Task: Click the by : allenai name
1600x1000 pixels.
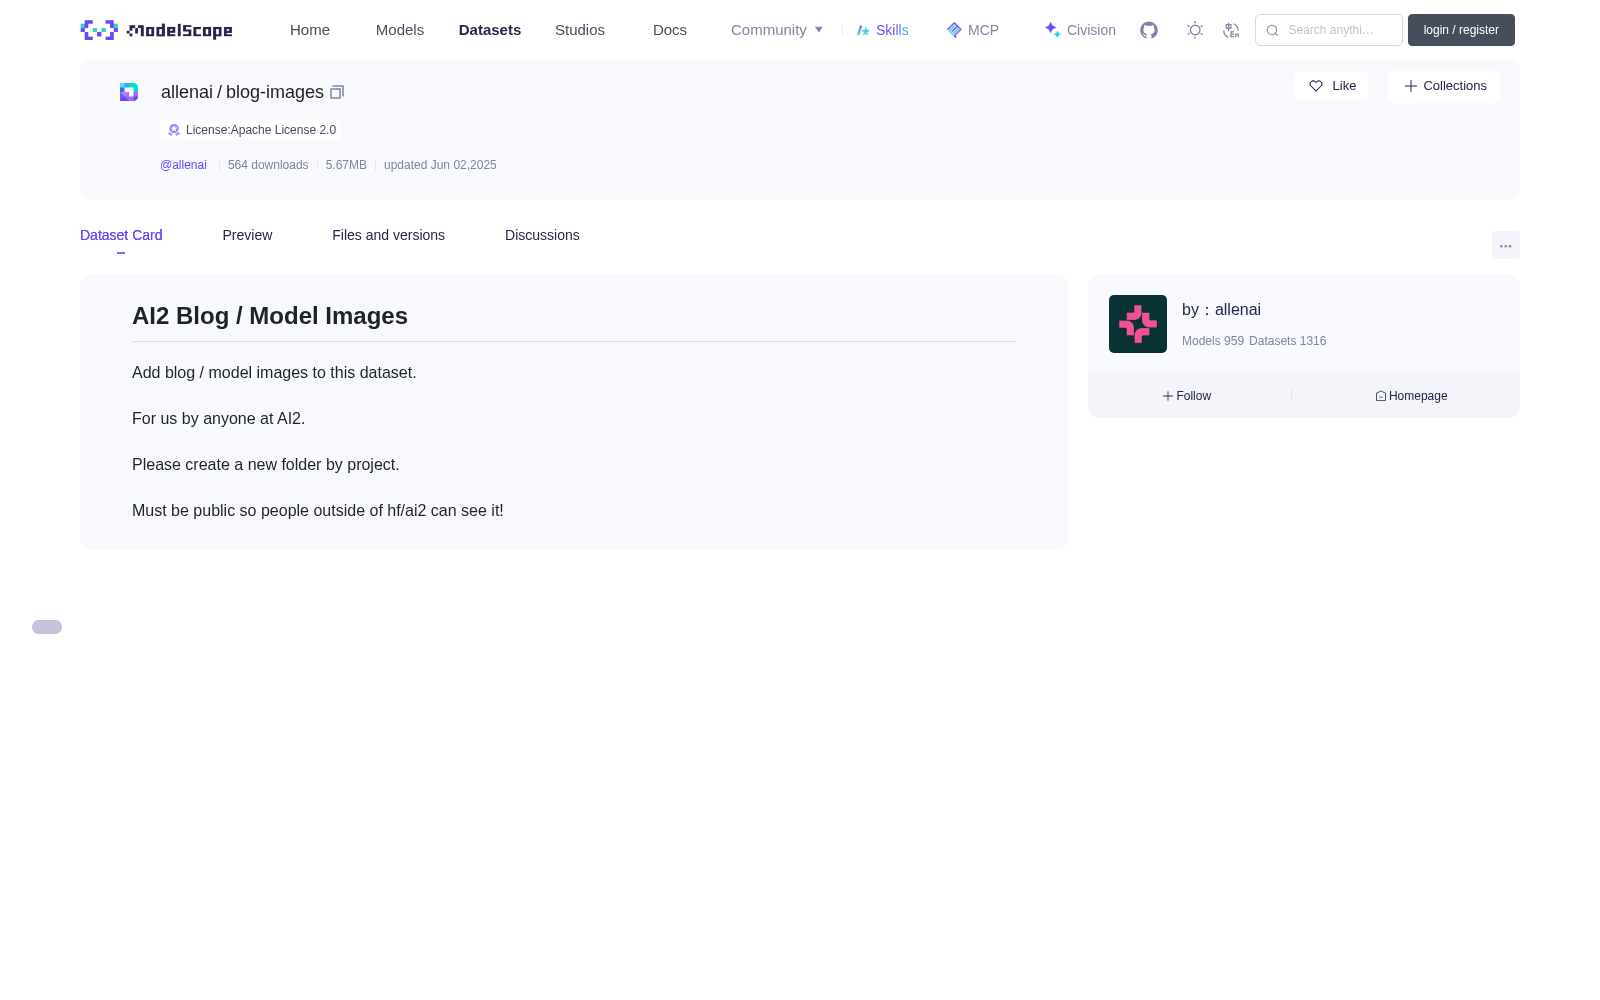Action: [x=1221, y=310]
